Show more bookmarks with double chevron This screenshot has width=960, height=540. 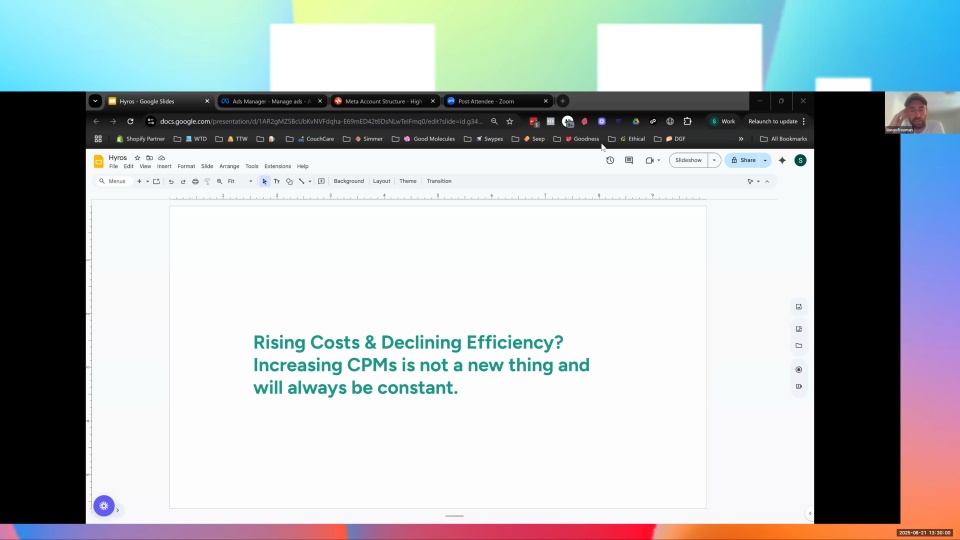741,139
